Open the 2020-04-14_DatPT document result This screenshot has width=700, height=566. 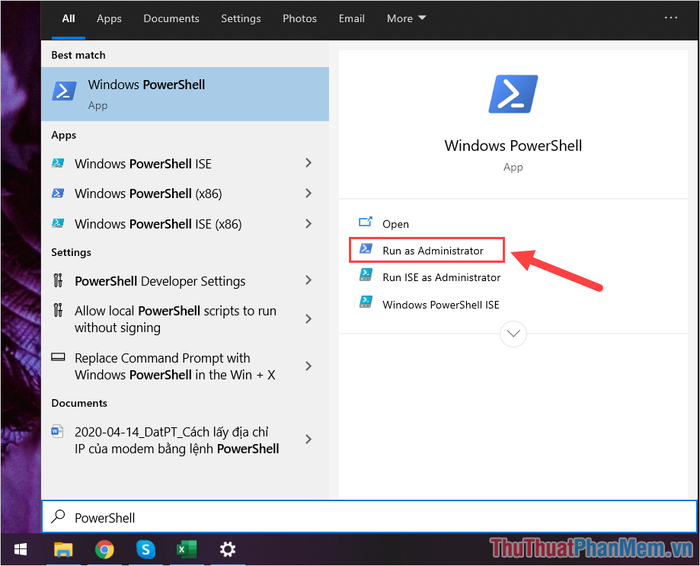pyautogui.click(x=185, y=440)
